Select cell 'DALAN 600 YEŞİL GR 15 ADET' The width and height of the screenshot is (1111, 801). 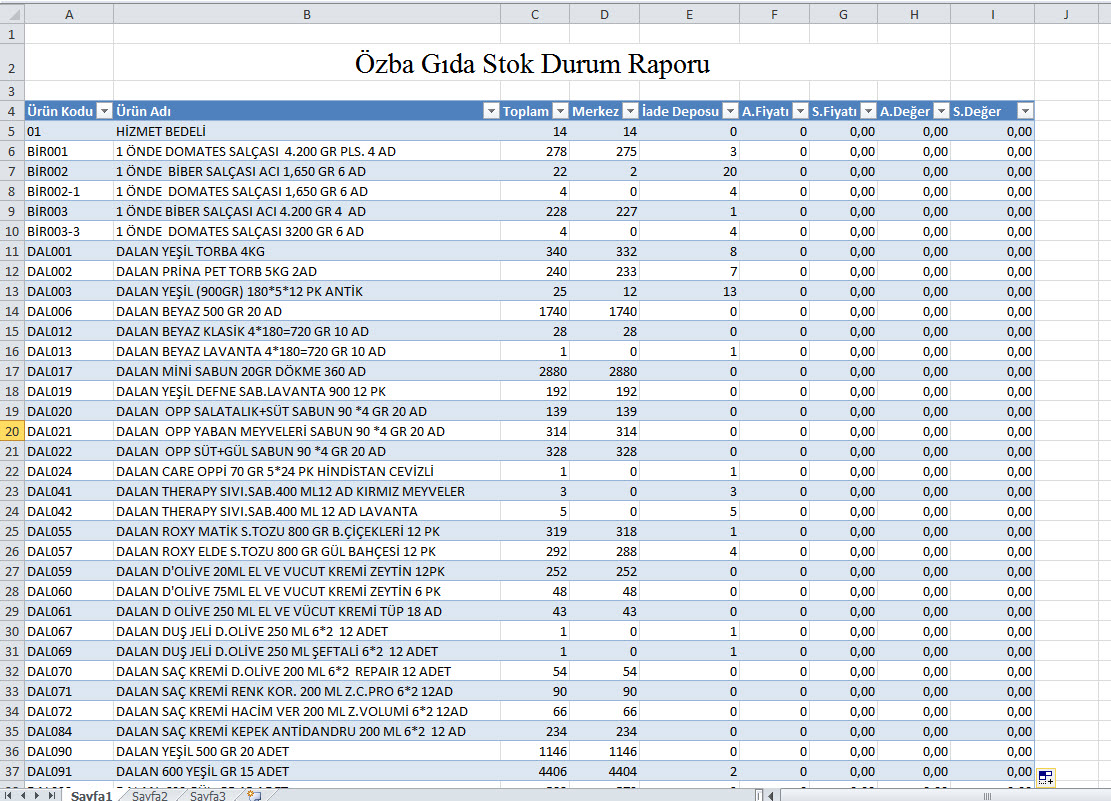point(307,771)
